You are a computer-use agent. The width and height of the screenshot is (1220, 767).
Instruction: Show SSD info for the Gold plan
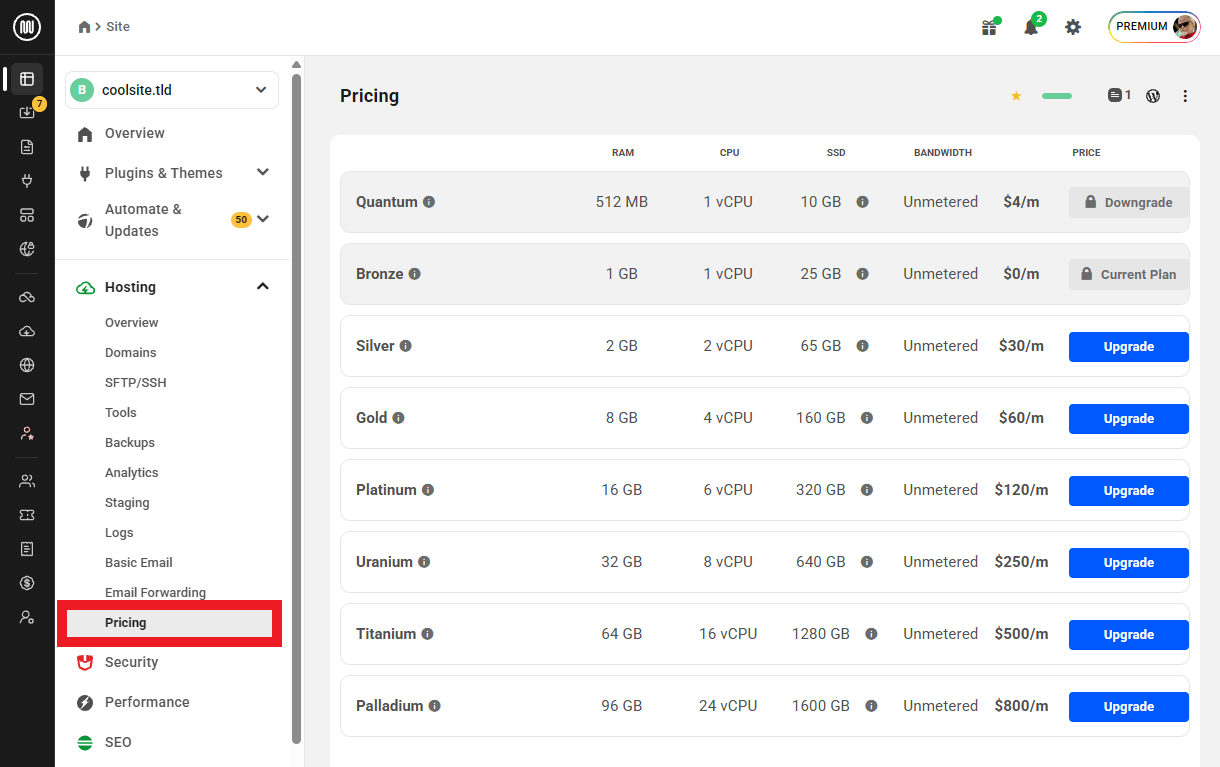tap(867, 418)
